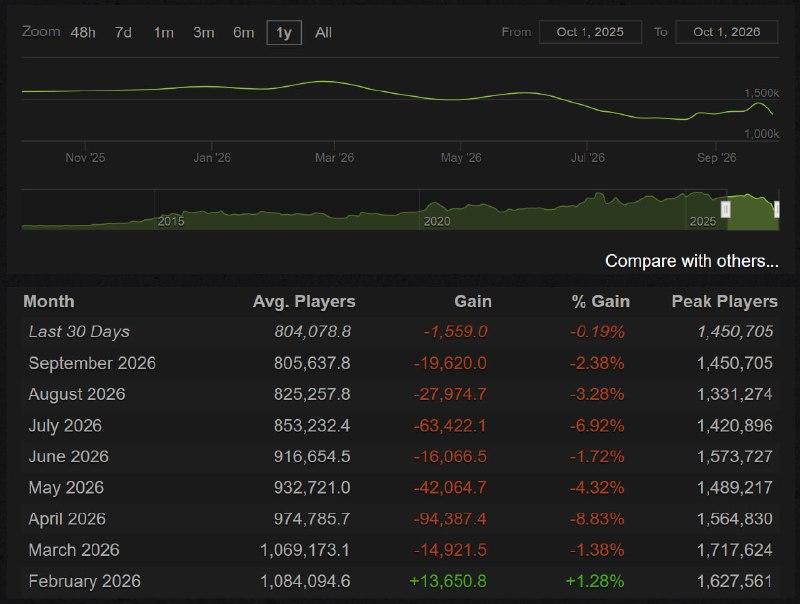Show All time zoom range
This screenshot has width=800, height=604.
tap(323, 33)
